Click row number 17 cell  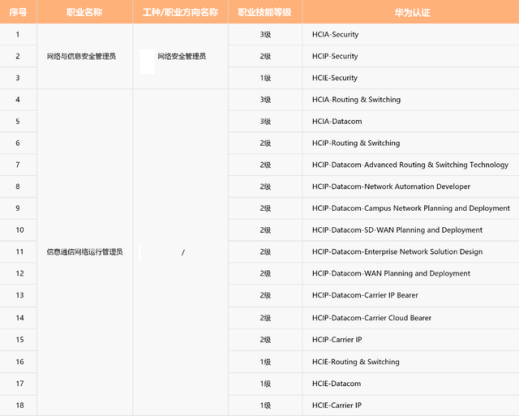(x=18, y=384)
